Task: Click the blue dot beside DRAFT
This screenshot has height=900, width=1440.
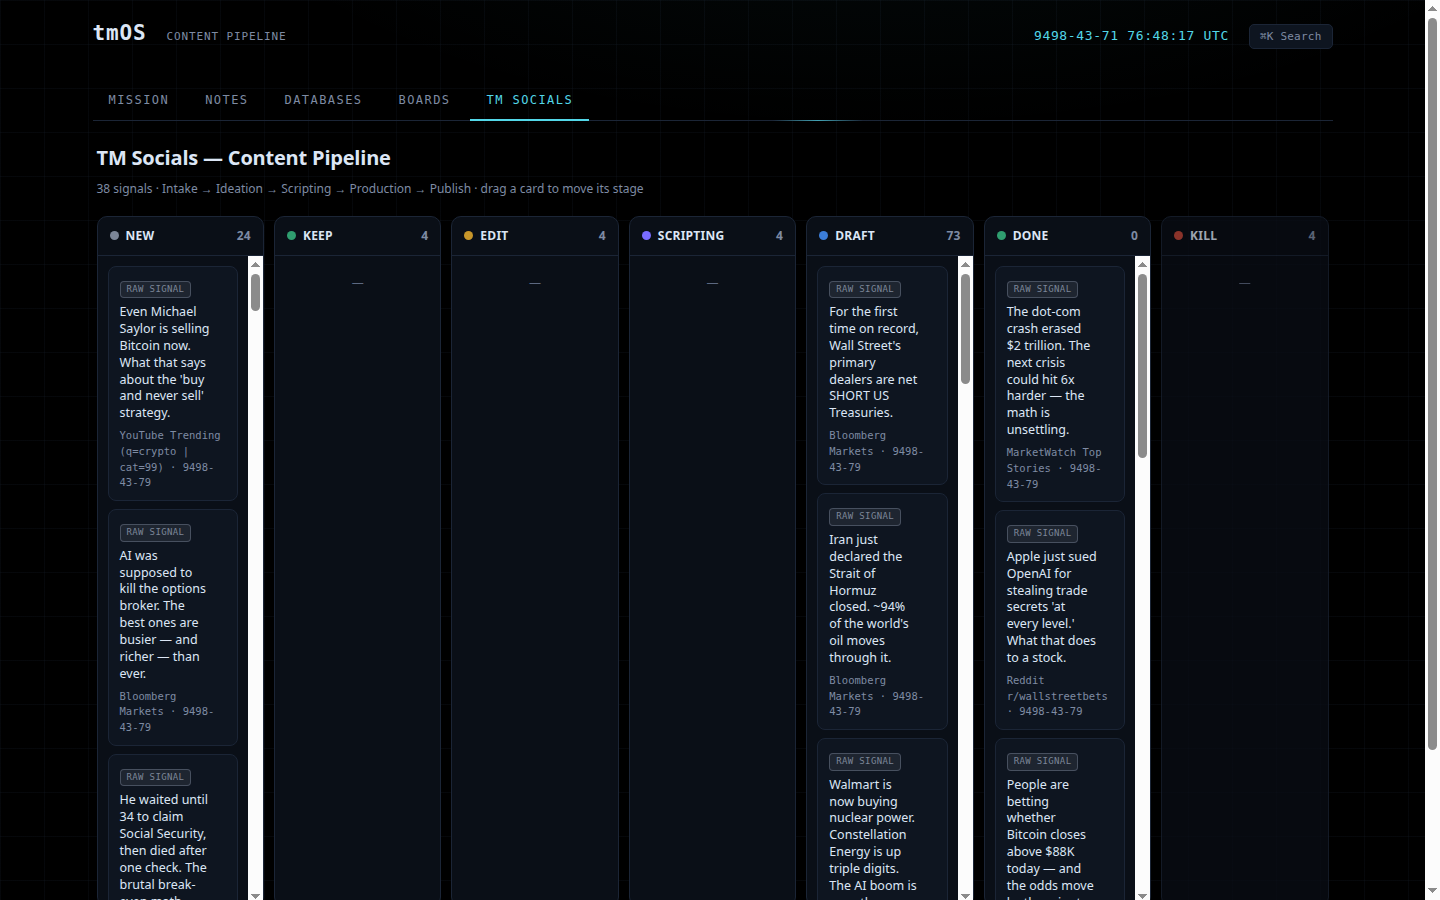Action: 823,236
